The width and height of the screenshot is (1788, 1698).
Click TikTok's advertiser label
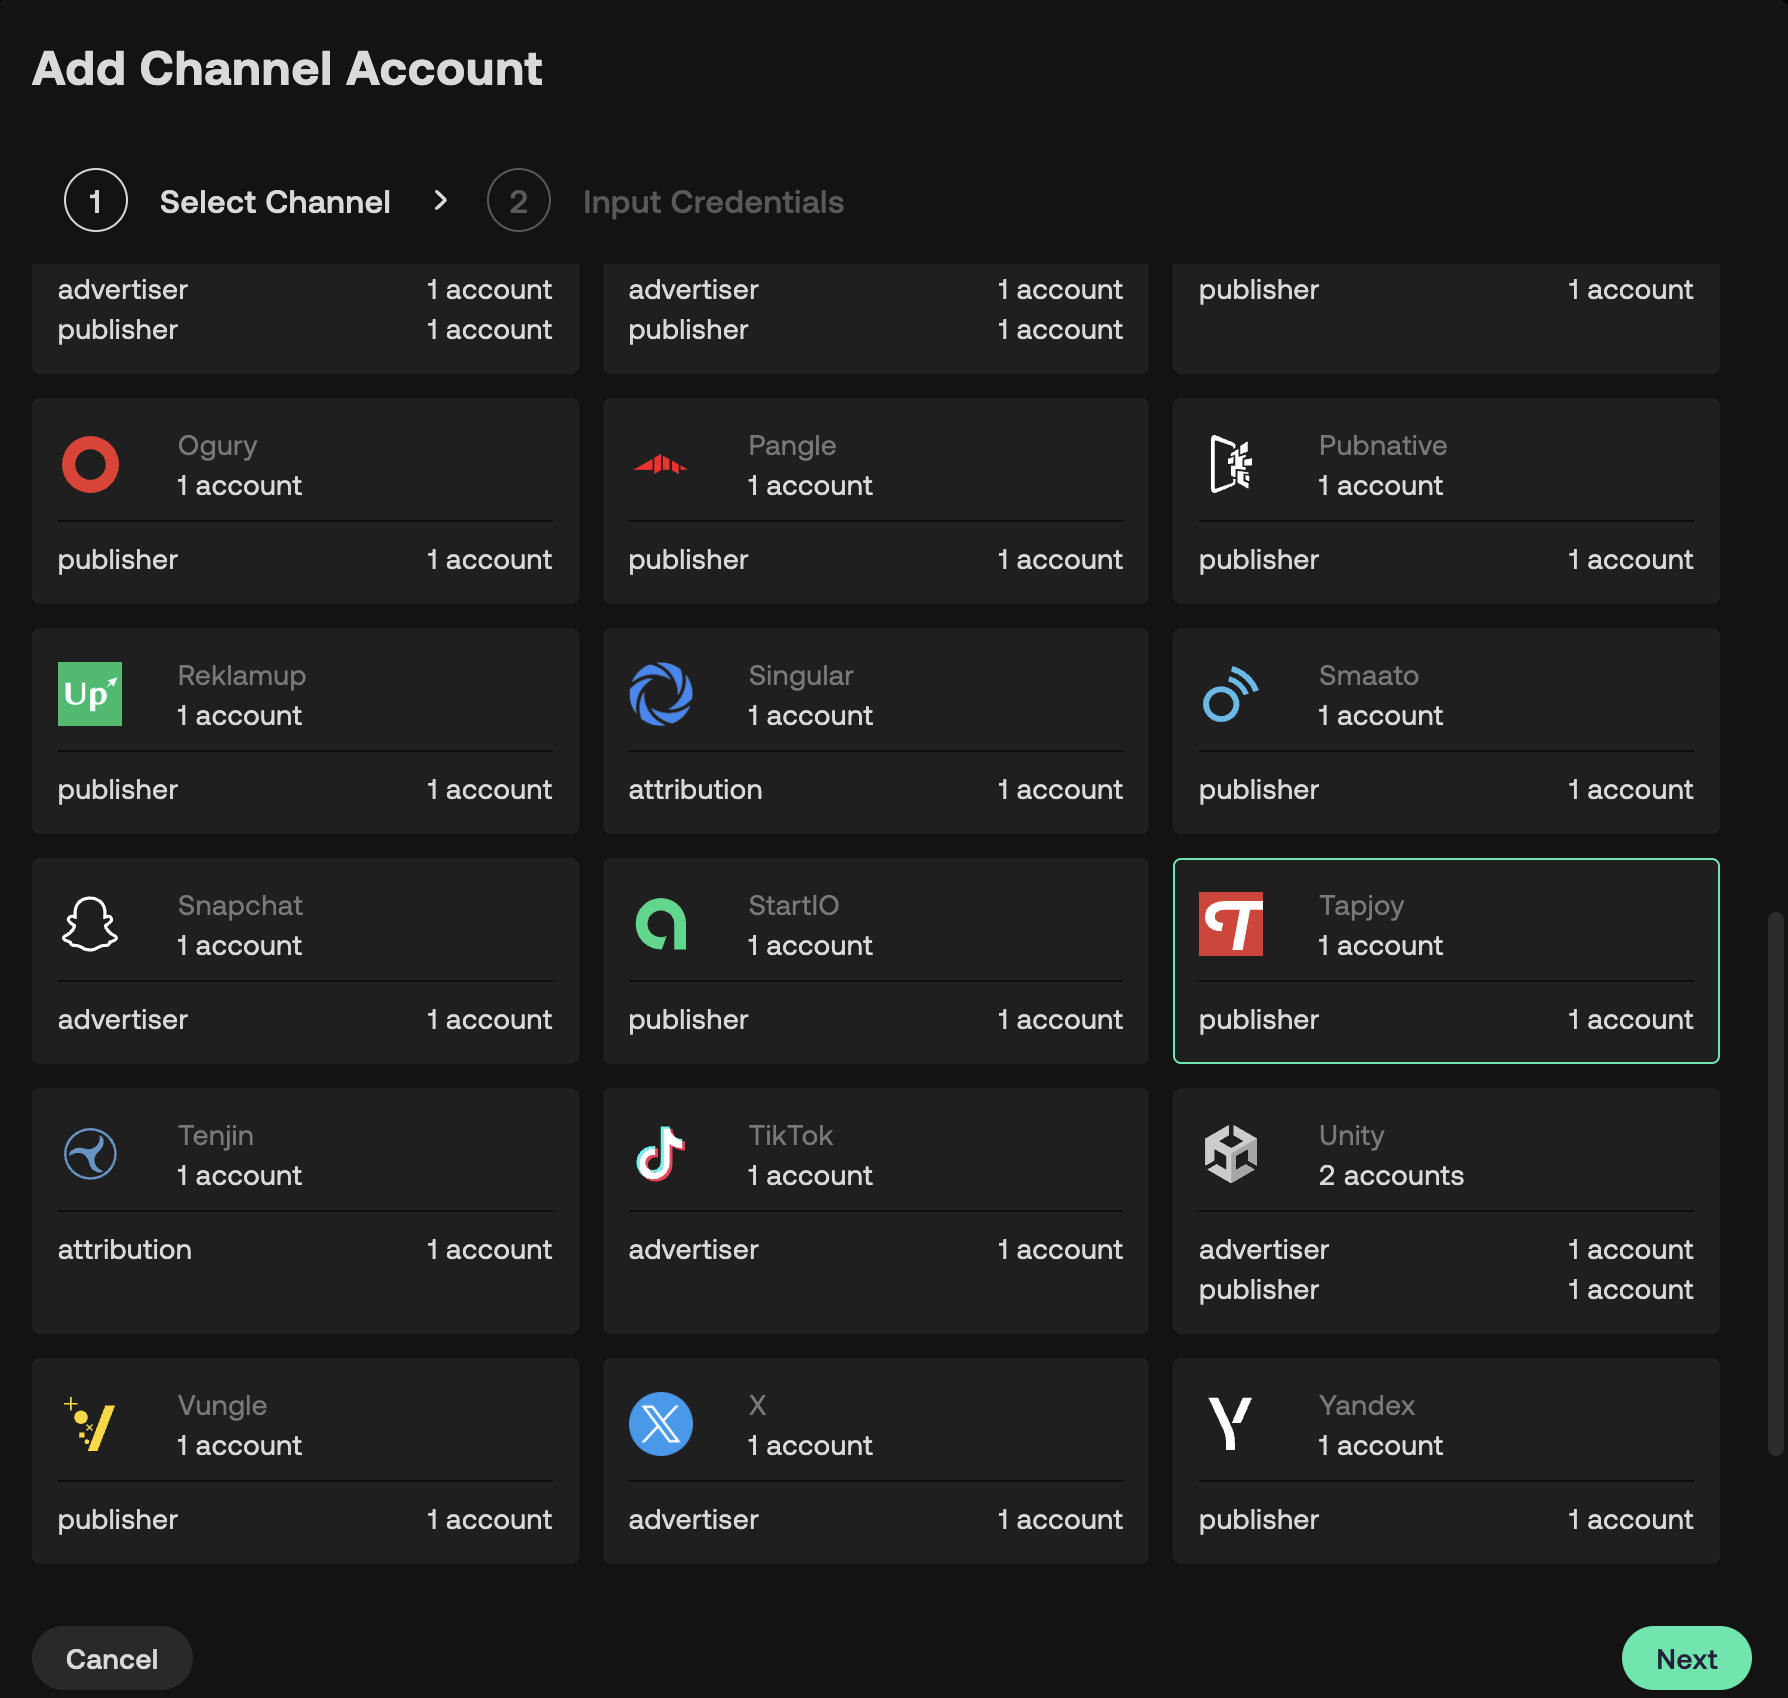point(693,1249)
